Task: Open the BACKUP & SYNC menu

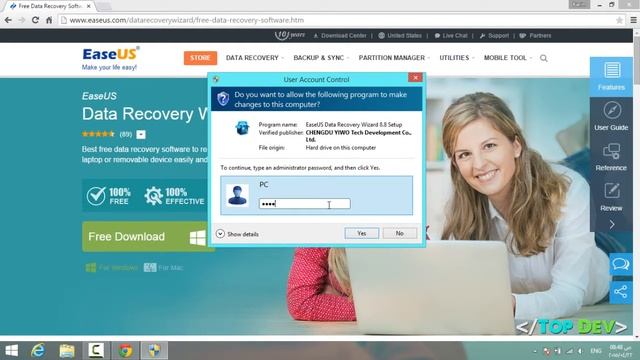Action: [x=321, y=58]
